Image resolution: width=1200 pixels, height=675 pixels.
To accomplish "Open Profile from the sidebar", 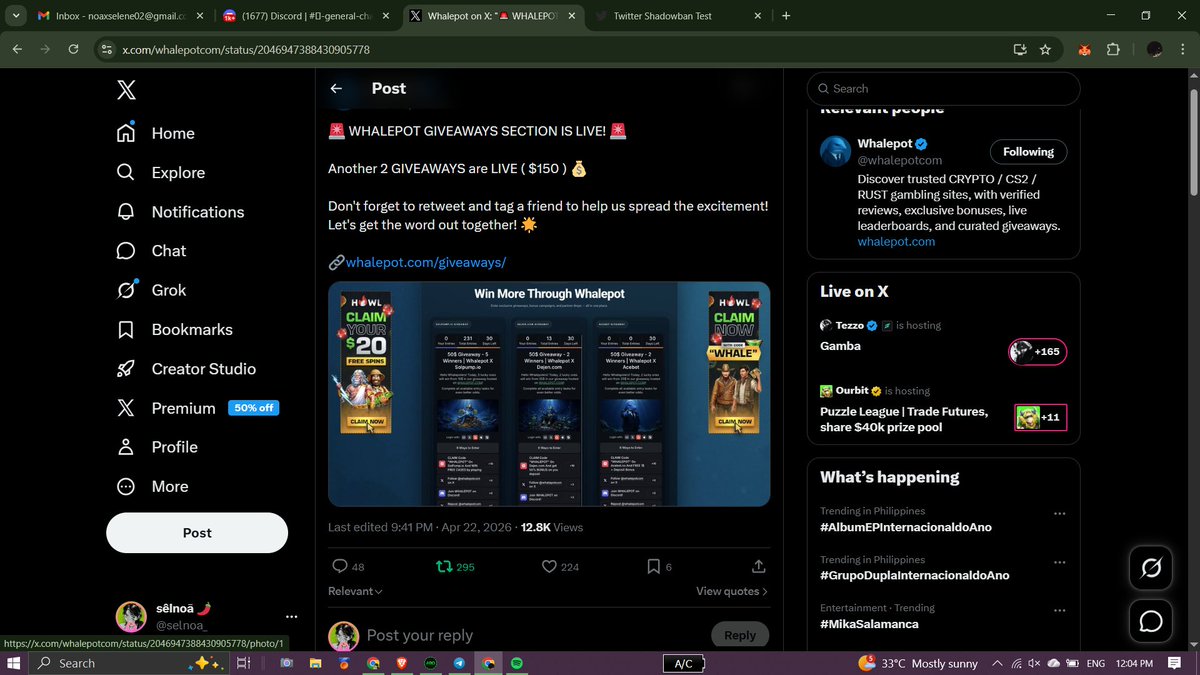I will 156,447.
